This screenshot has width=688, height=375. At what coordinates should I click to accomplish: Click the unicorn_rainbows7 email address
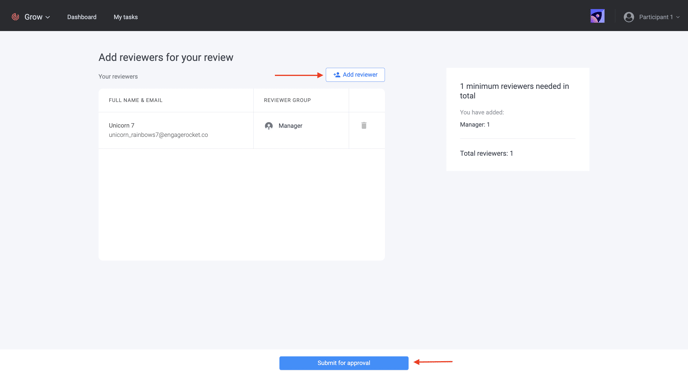pyautogui.click(x=158, y=135)
